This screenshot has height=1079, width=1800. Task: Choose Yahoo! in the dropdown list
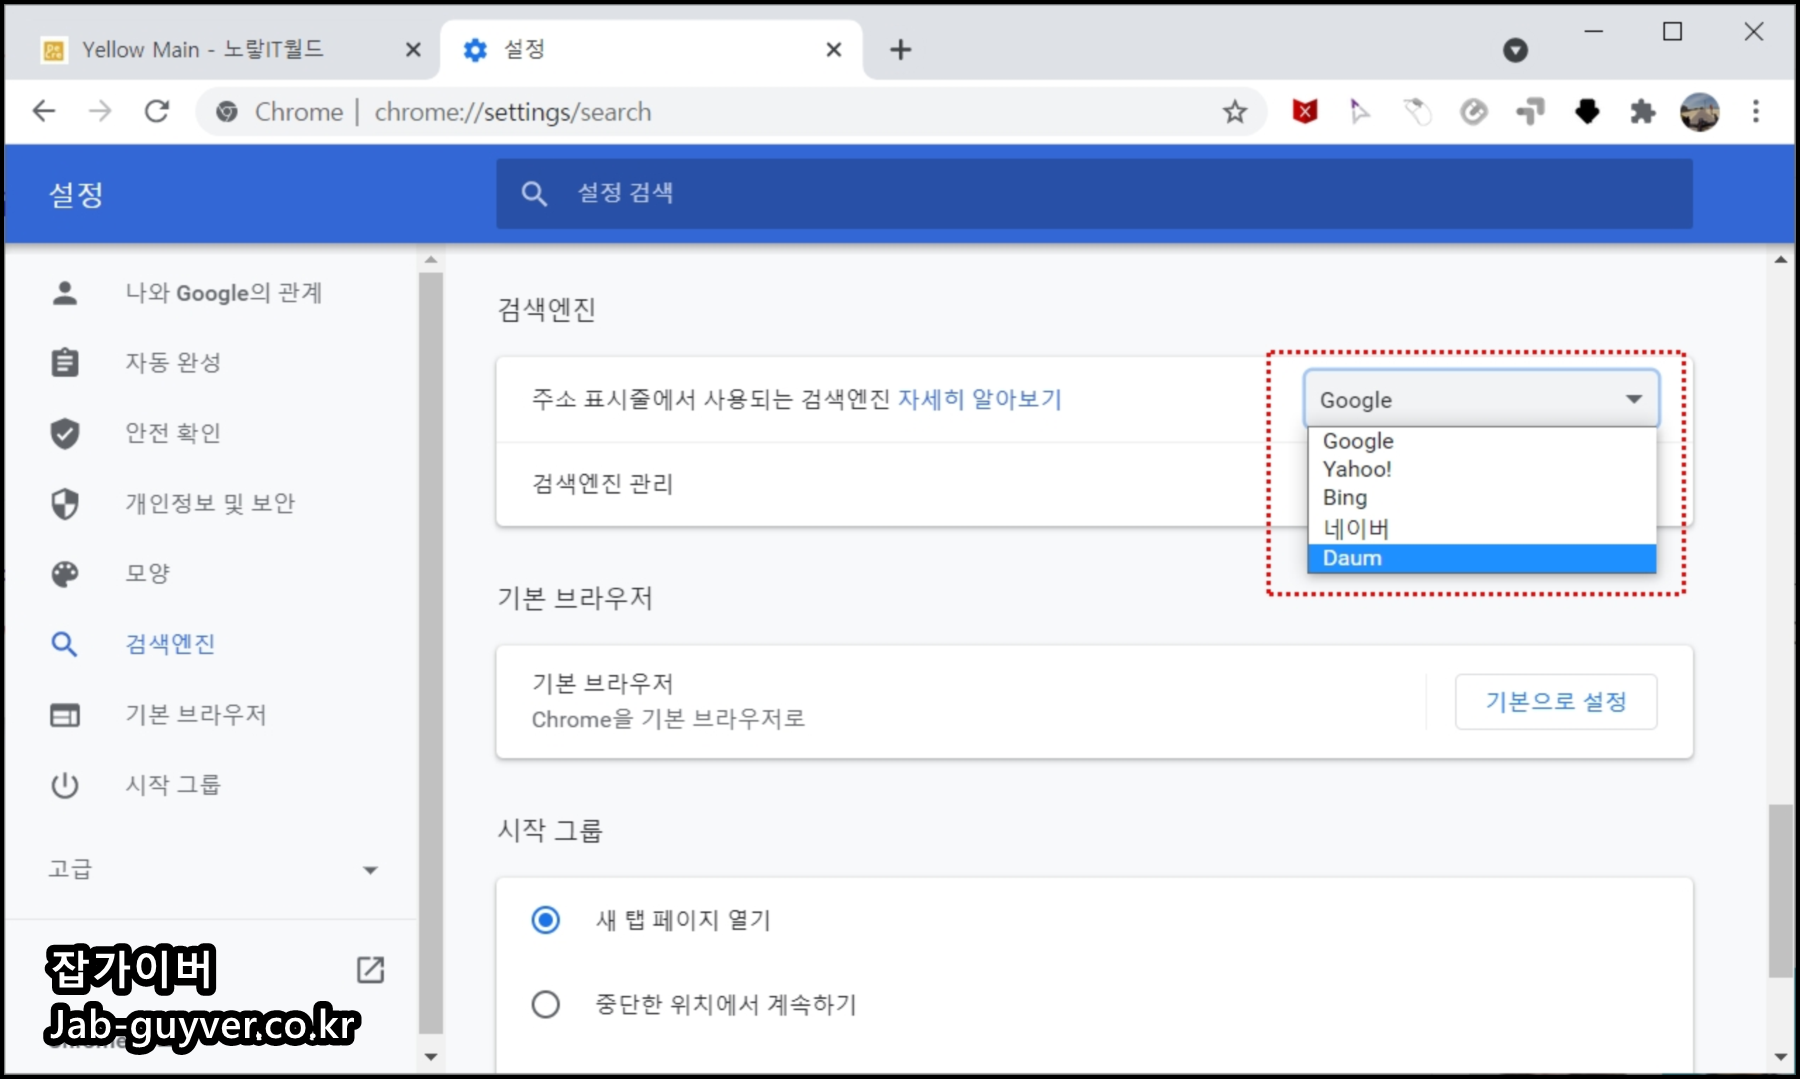(1481, 469)
